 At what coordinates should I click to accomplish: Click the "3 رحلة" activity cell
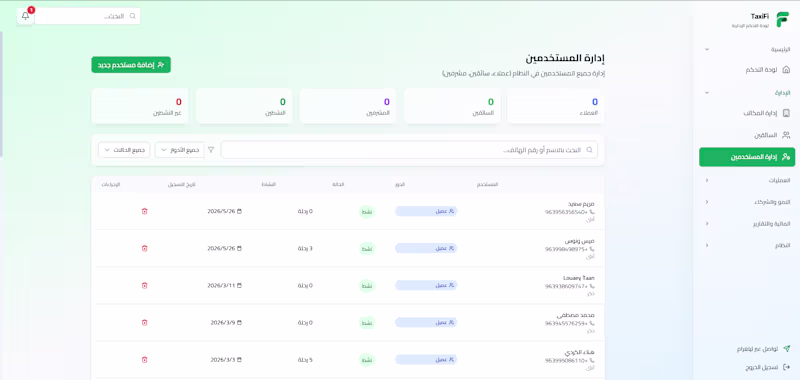click(x=305, y=248)
